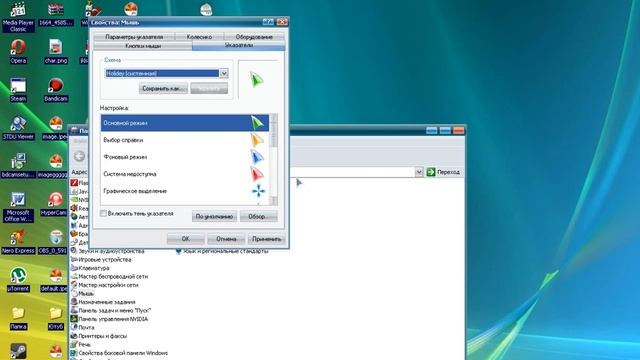The image size is (640, 360).
Task: Enable the Включить тень указателя checkbox
Action: (103, 213)
